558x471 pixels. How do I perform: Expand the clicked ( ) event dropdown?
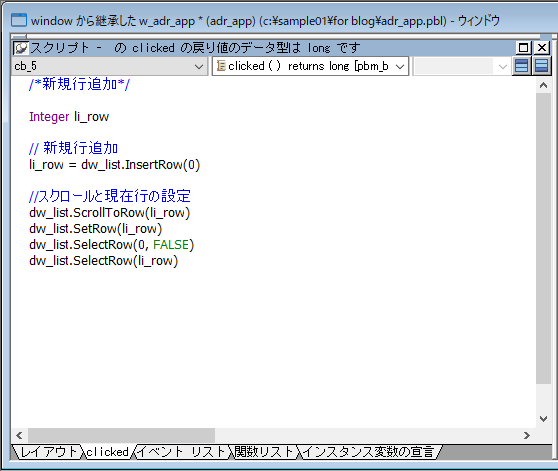400,67
